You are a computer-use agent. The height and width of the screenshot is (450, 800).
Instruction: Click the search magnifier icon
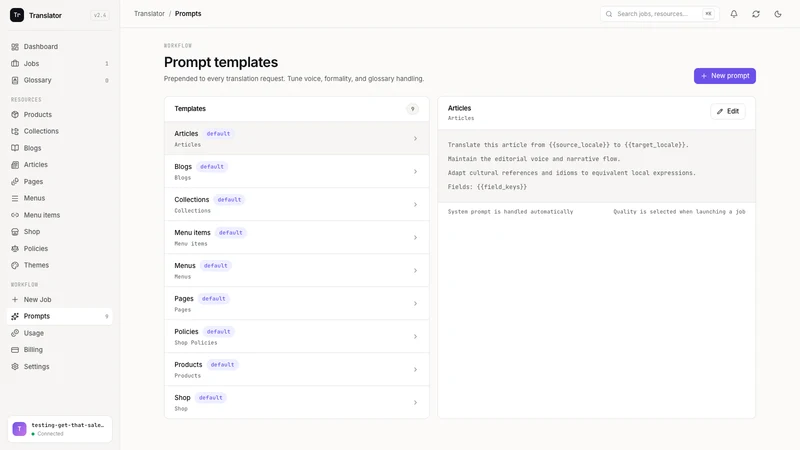[609, 14]
